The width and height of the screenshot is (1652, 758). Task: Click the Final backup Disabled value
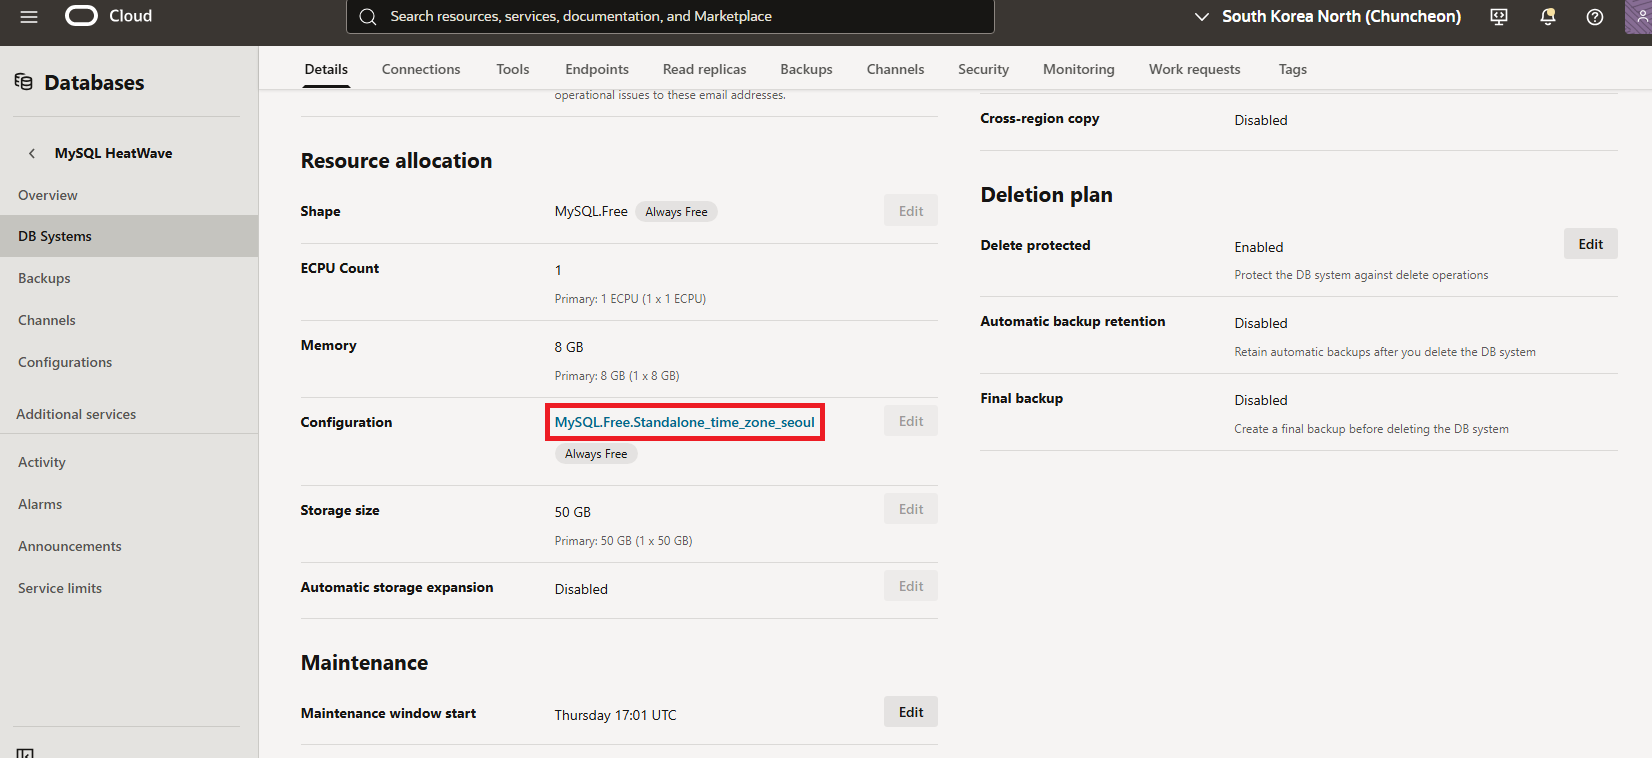pyautogui.click(x=1261, y=400)
